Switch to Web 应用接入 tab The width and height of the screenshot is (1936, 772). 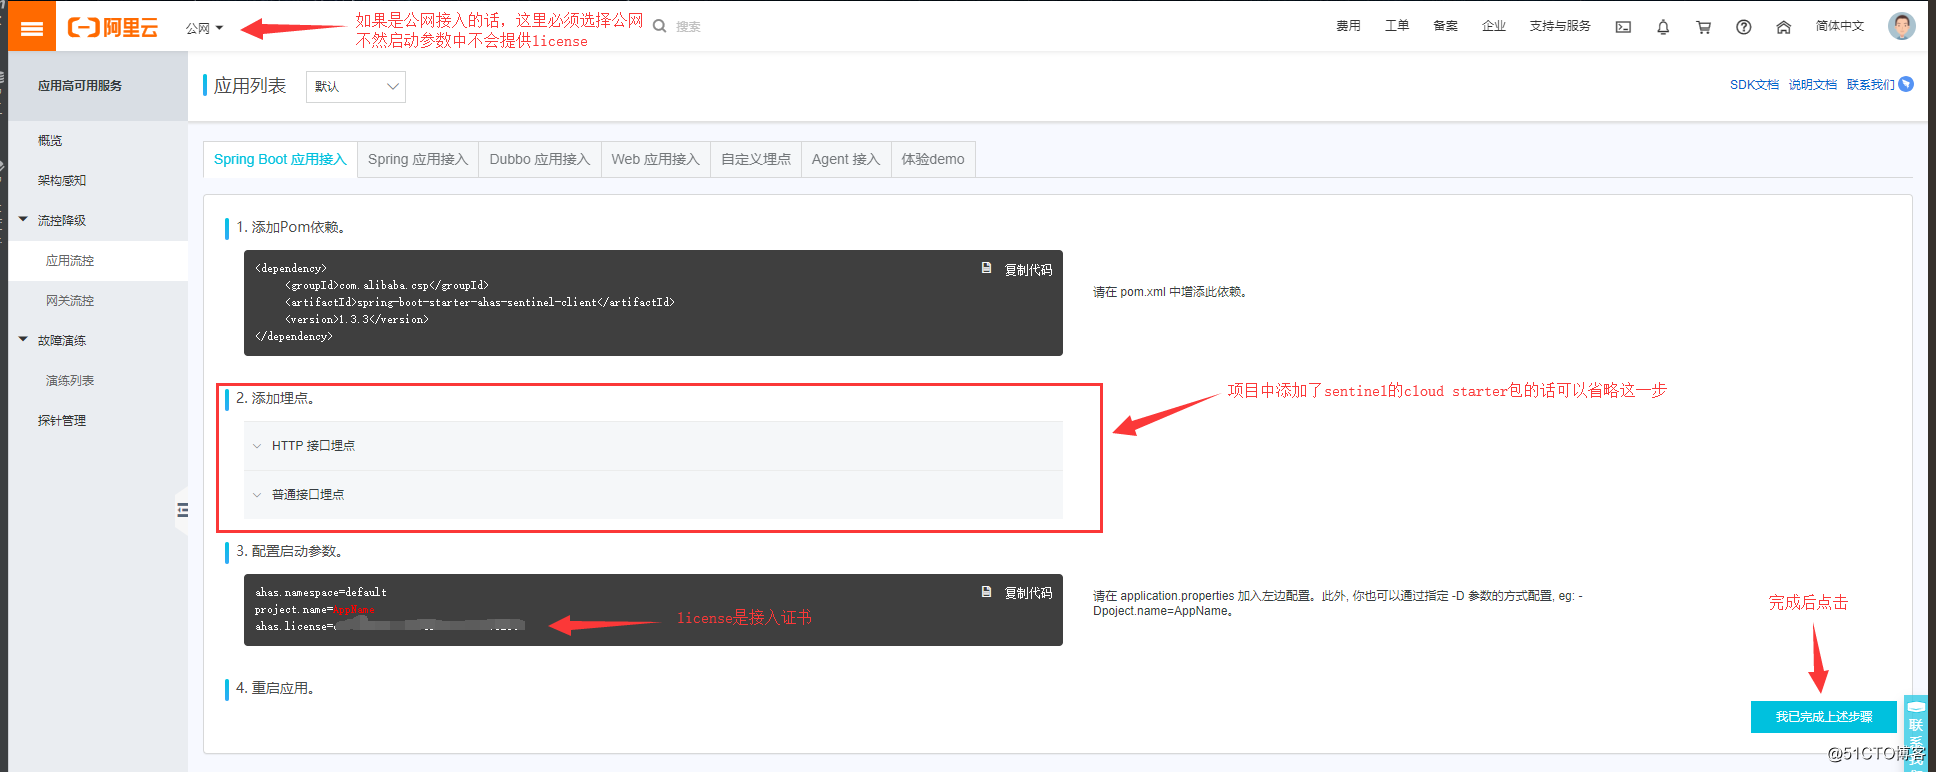point(656,159)
